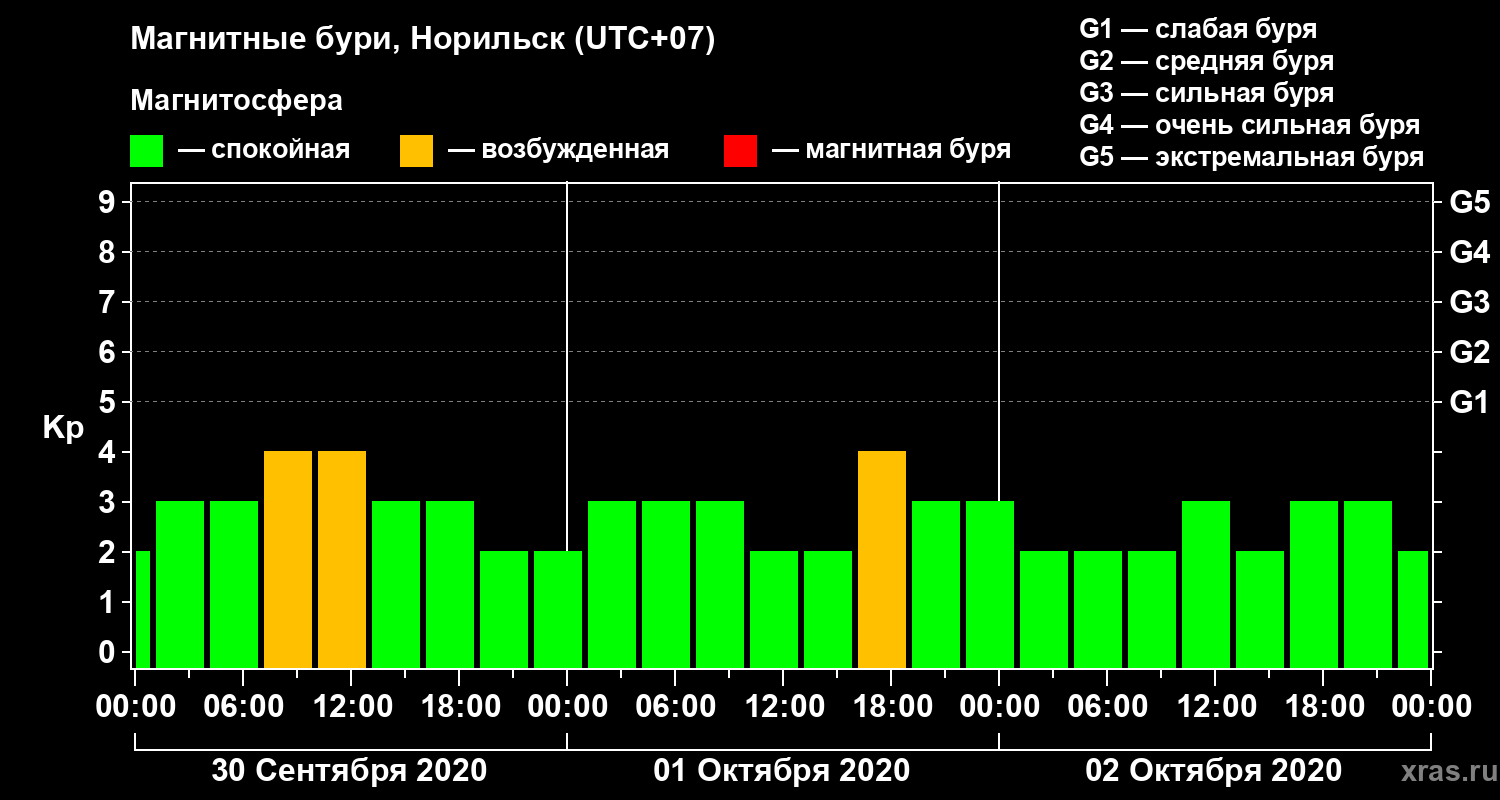Click the narrow green bar at 30 Сентября 00:00
This screenshot has width=1500, height=800.
pos(142,610)
